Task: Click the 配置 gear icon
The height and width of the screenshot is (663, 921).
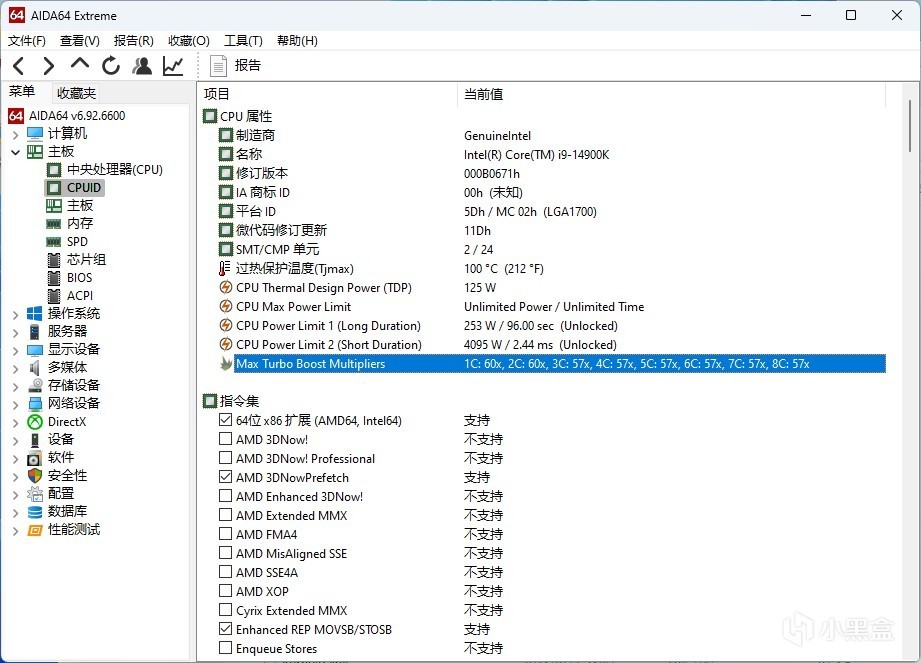Action: point(35,494)
